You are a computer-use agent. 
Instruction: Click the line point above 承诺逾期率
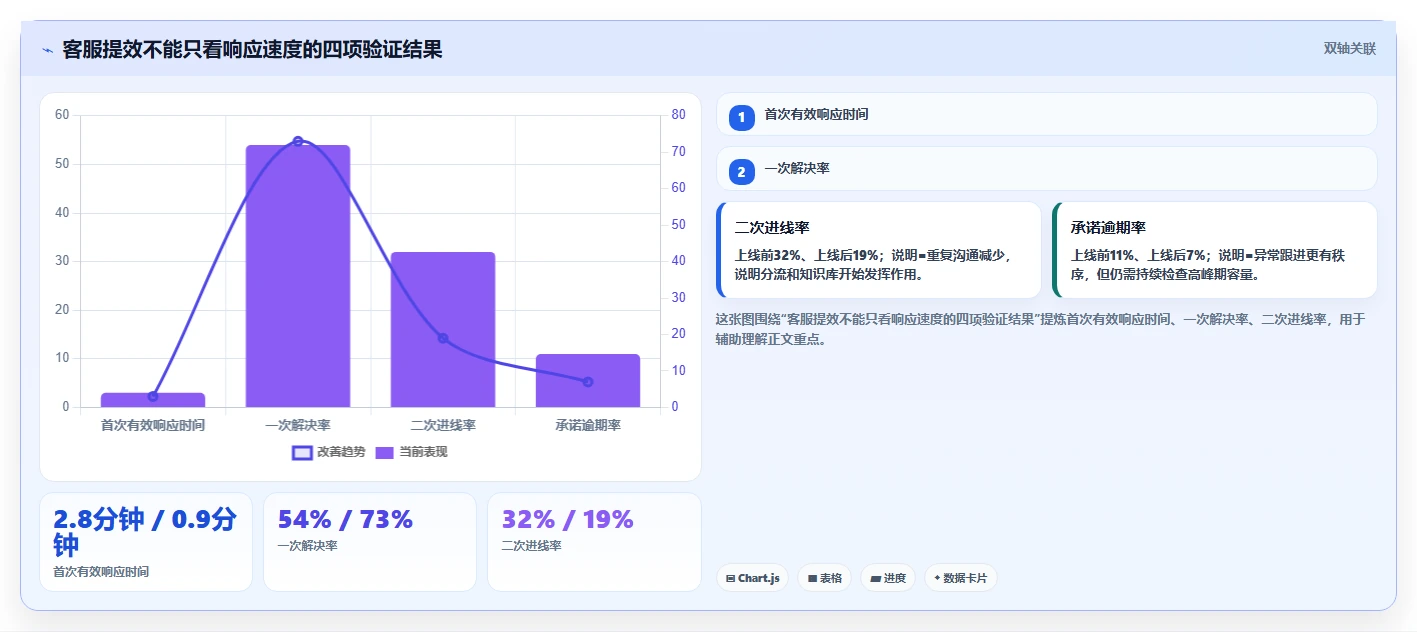pos(588,382)
